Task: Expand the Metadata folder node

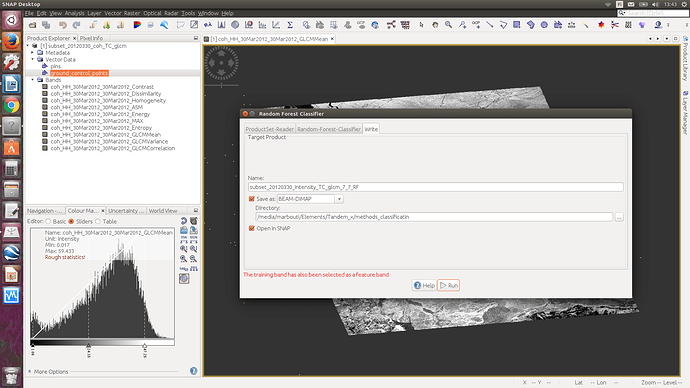Action: [33, 52]
